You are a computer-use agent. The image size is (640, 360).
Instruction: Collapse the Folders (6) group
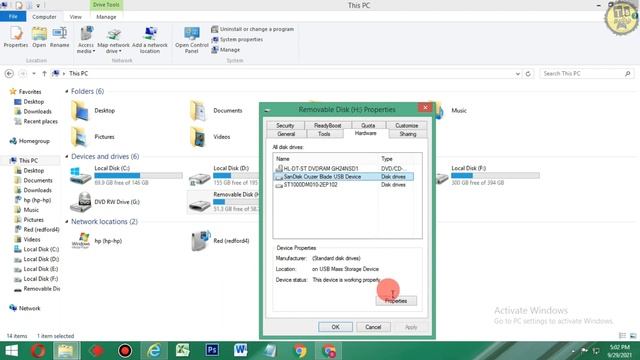click(x=67, y=91)
